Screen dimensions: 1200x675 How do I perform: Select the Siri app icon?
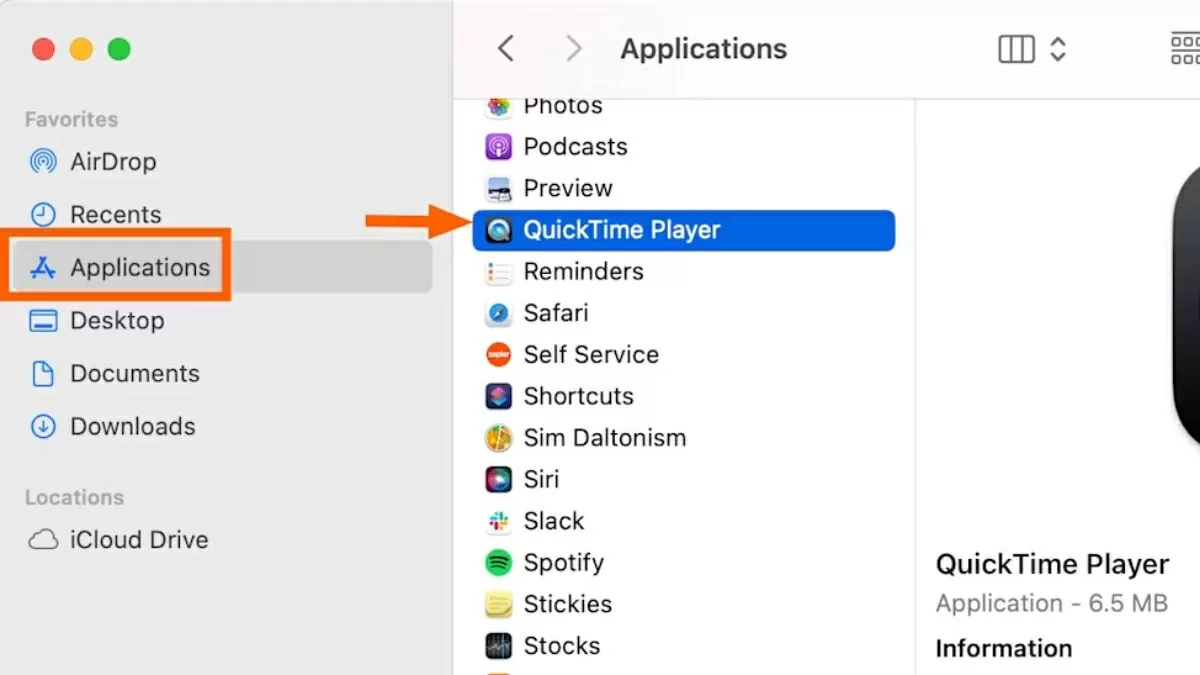498,480
